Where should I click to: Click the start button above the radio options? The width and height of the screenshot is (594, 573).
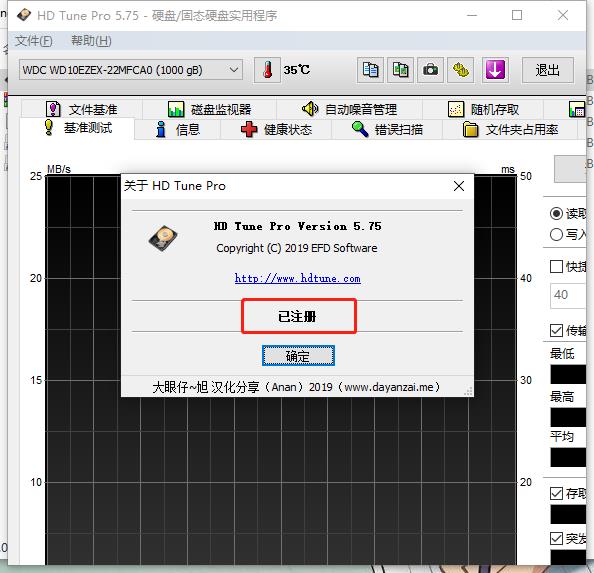(571, 169)
